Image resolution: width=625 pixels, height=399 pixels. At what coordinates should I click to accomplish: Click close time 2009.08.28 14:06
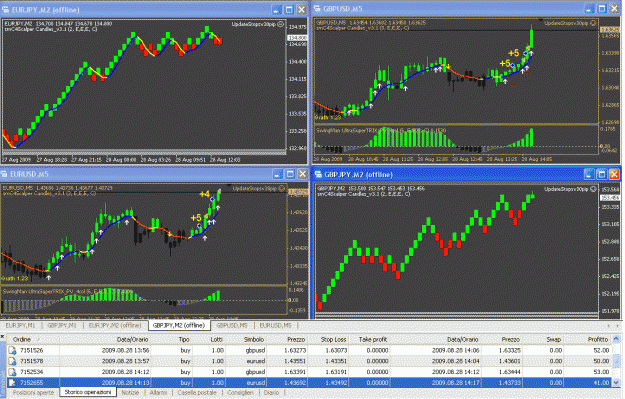tap(456, 351)
